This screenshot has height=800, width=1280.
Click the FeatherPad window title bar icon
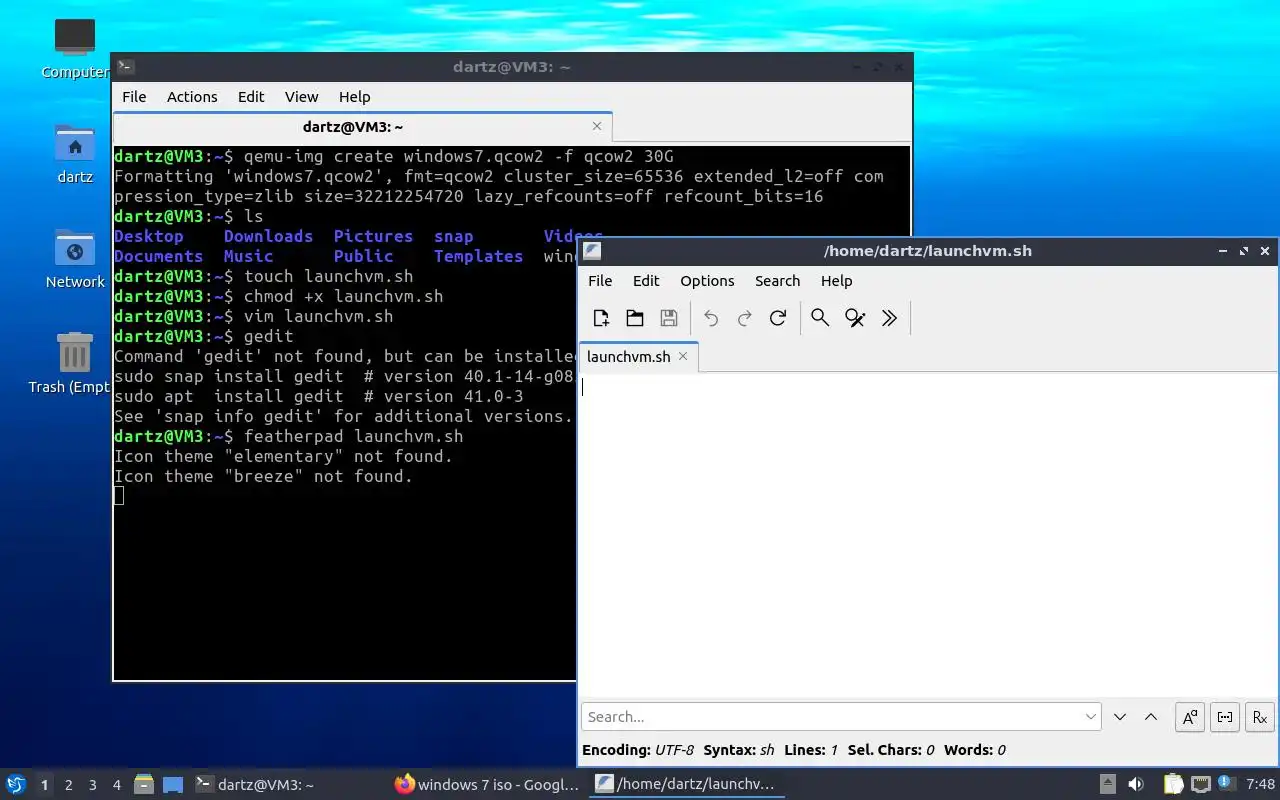(x=592, y=251)
